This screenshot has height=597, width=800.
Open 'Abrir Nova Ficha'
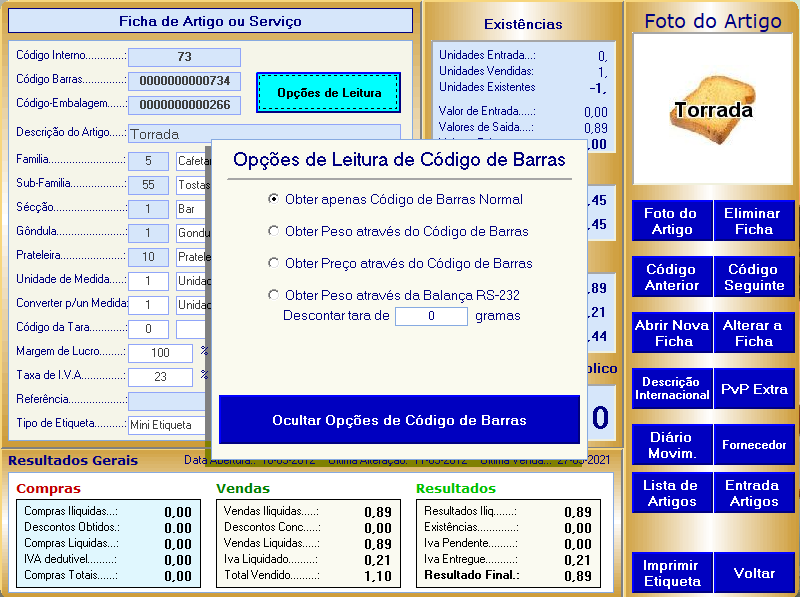pyautogui.click(x=671, y=333)
